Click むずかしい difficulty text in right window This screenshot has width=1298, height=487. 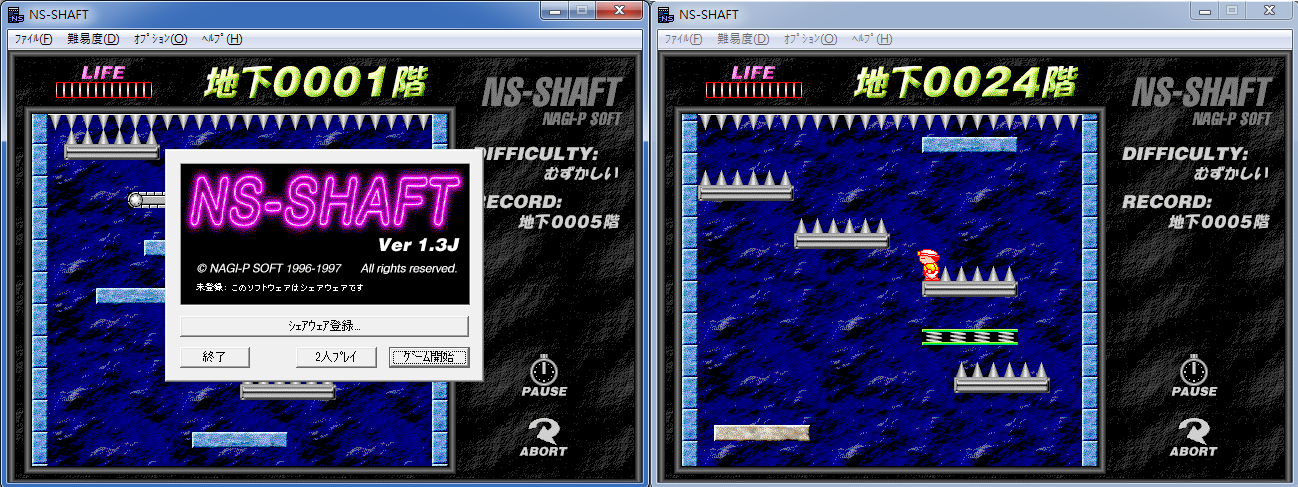point(1232,173)
